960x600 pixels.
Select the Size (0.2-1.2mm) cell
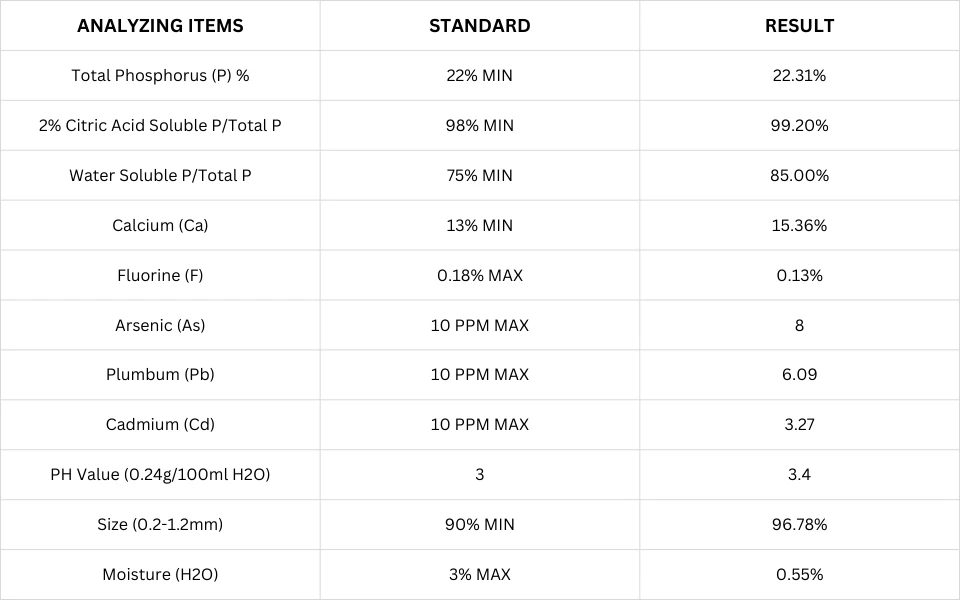pyautogui.click(x=160, y=525)
